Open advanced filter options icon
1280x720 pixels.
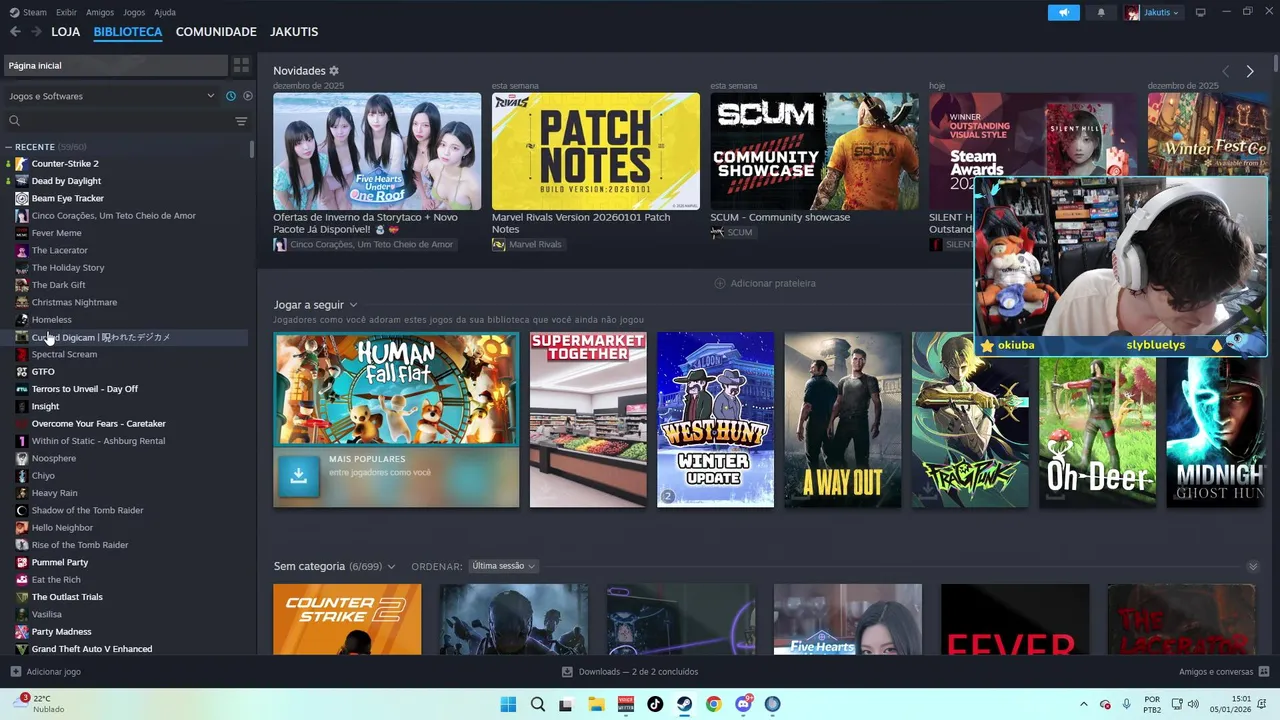[x=241, y=121]
